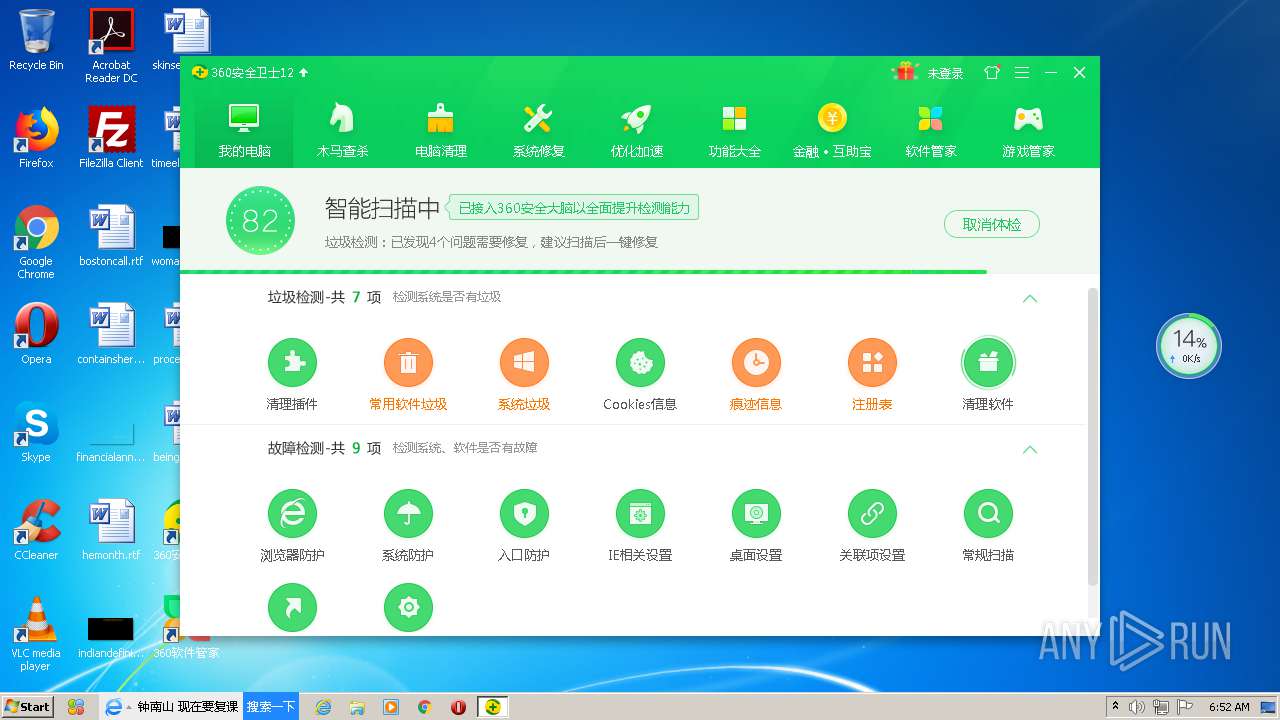Image resolution: width=1280 pixels, height=720 pixels.
Task: Select 痕迹信息 clock icon
Action: coord(756,363)
